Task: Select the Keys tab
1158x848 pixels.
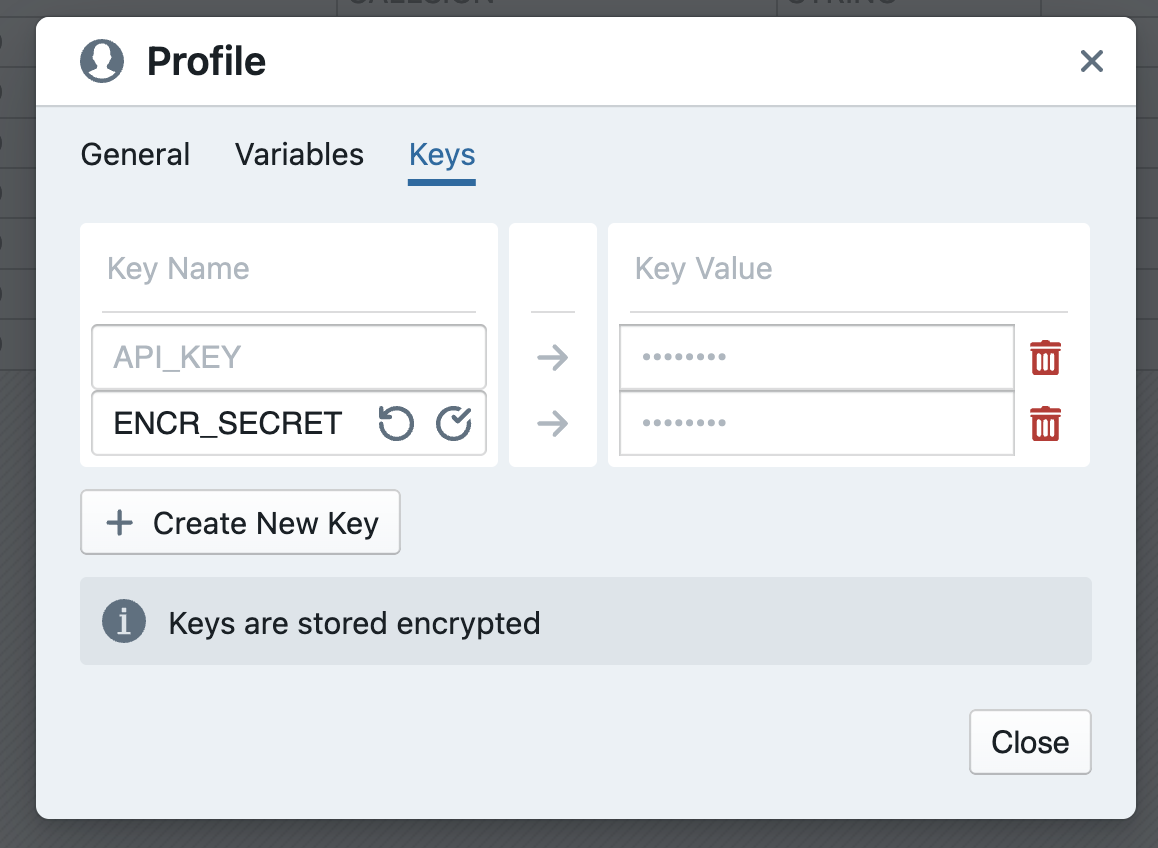Action: [x=442, y=155]
